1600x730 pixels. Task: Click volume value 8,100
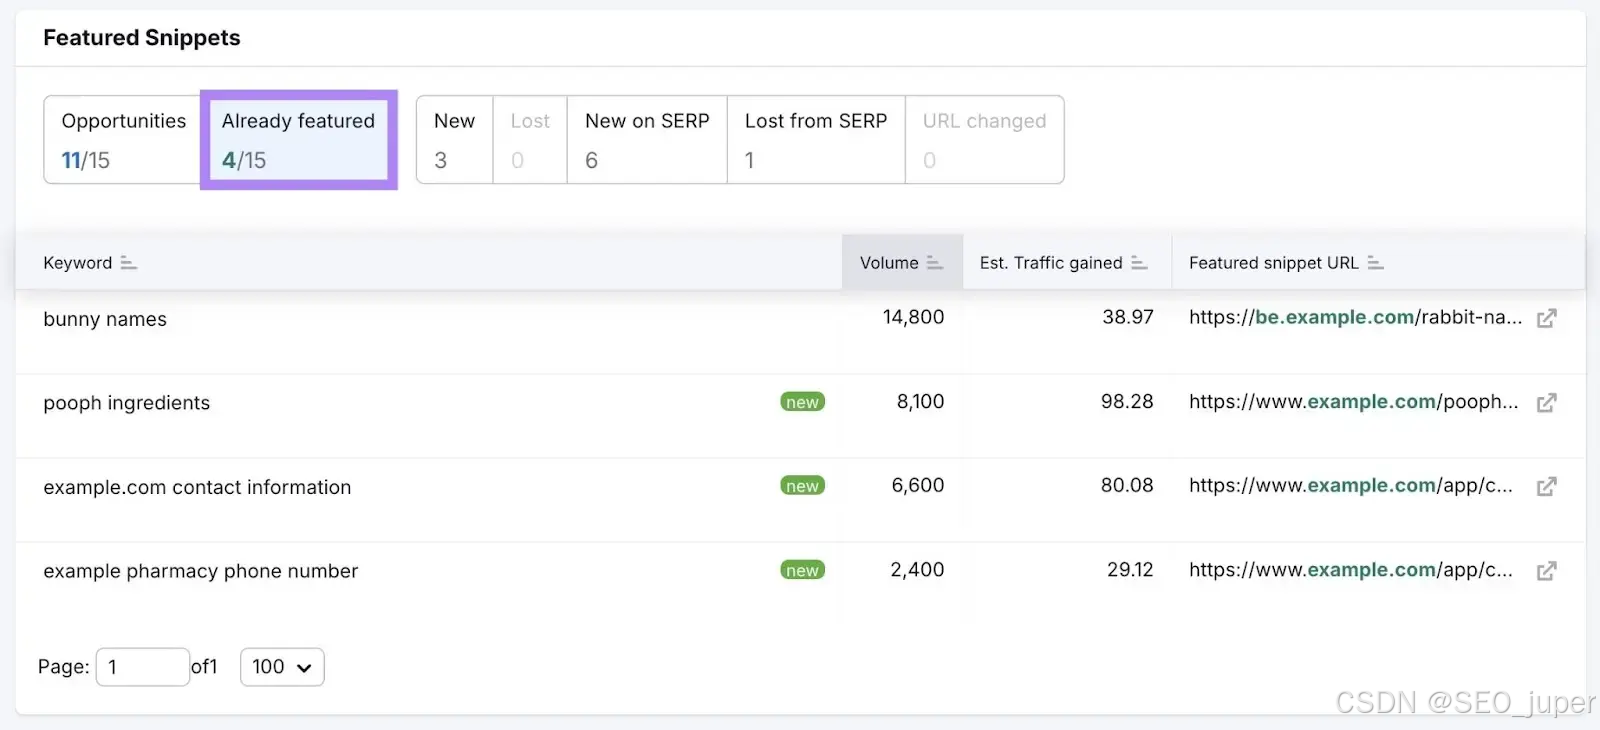(920, 402)
